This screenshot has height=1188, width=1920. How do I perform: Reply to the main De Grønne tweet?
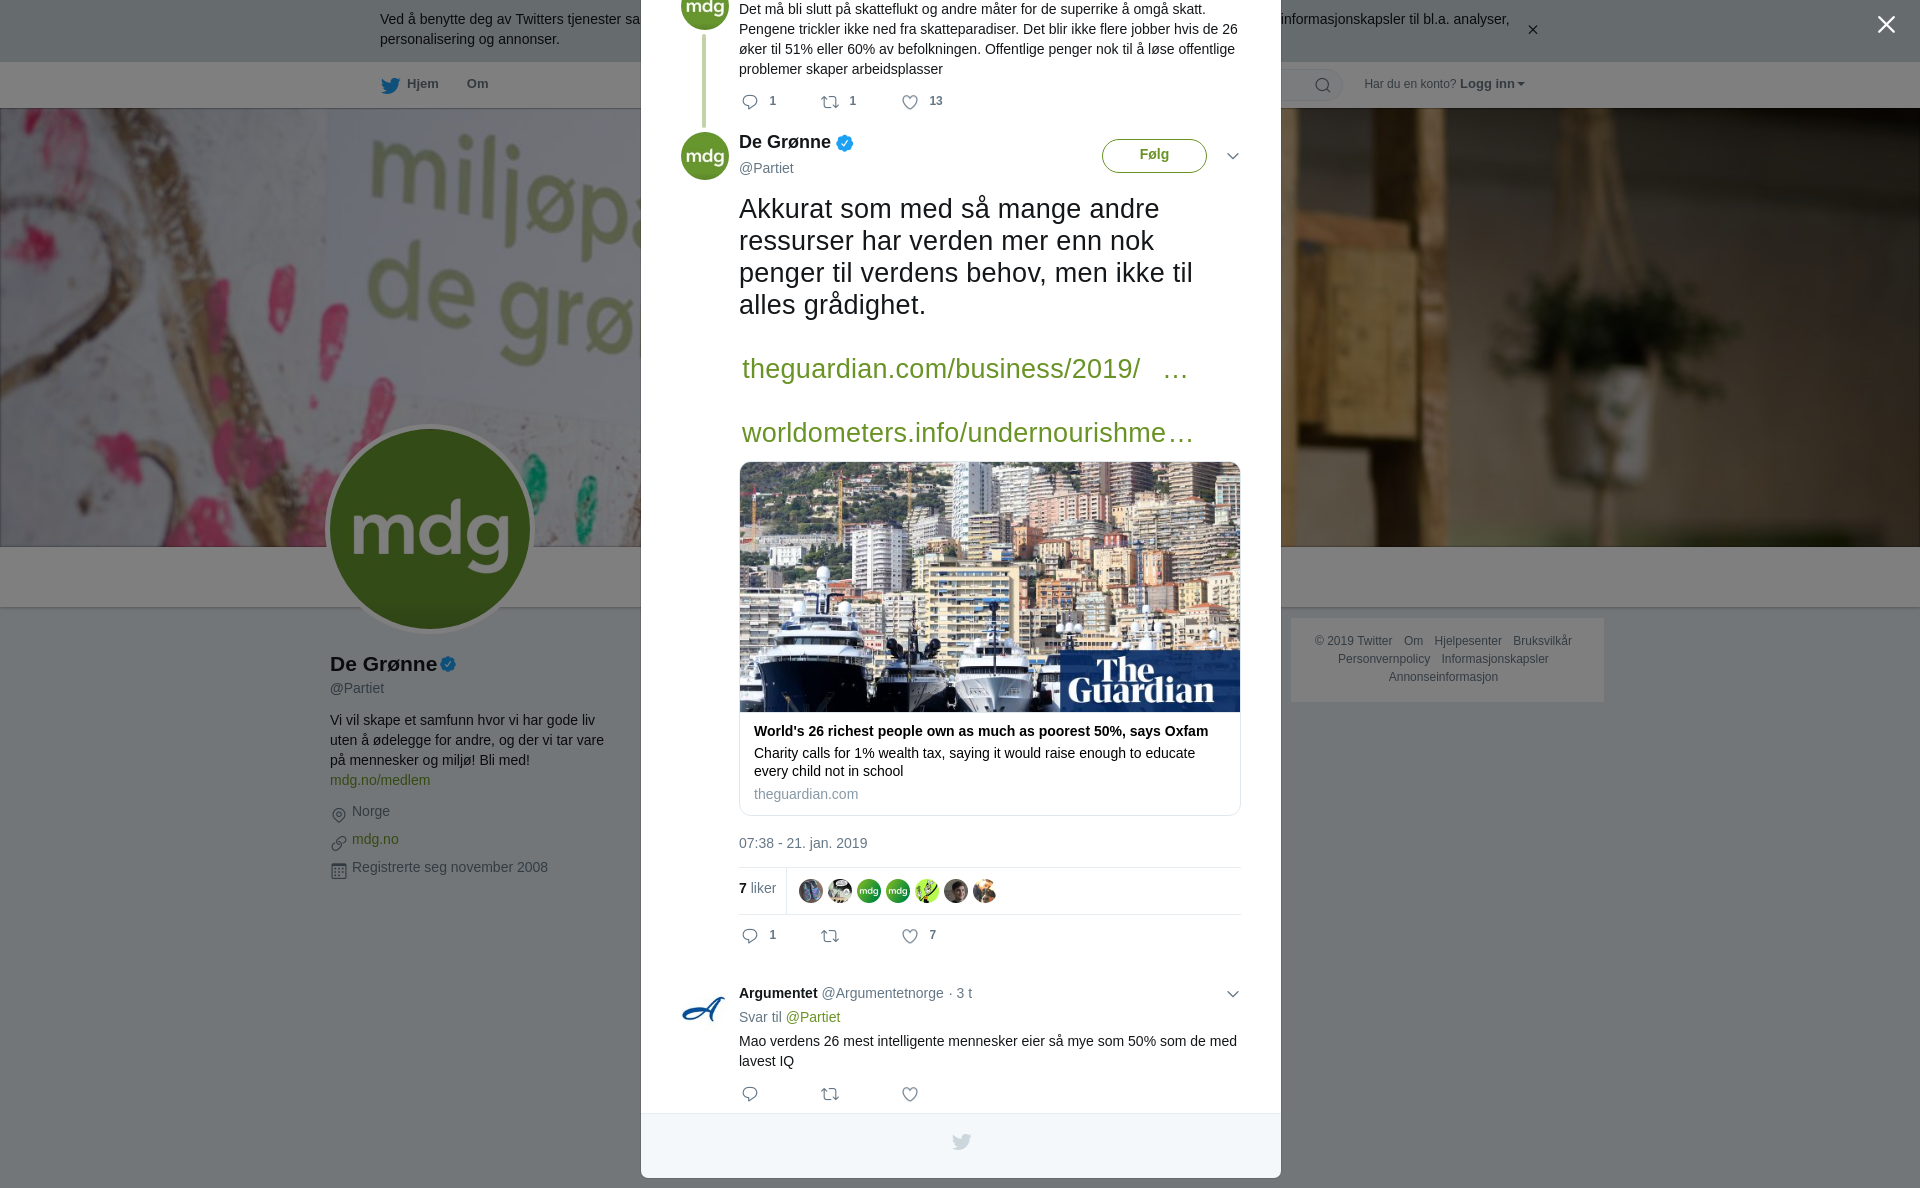[x=750, y=937]
